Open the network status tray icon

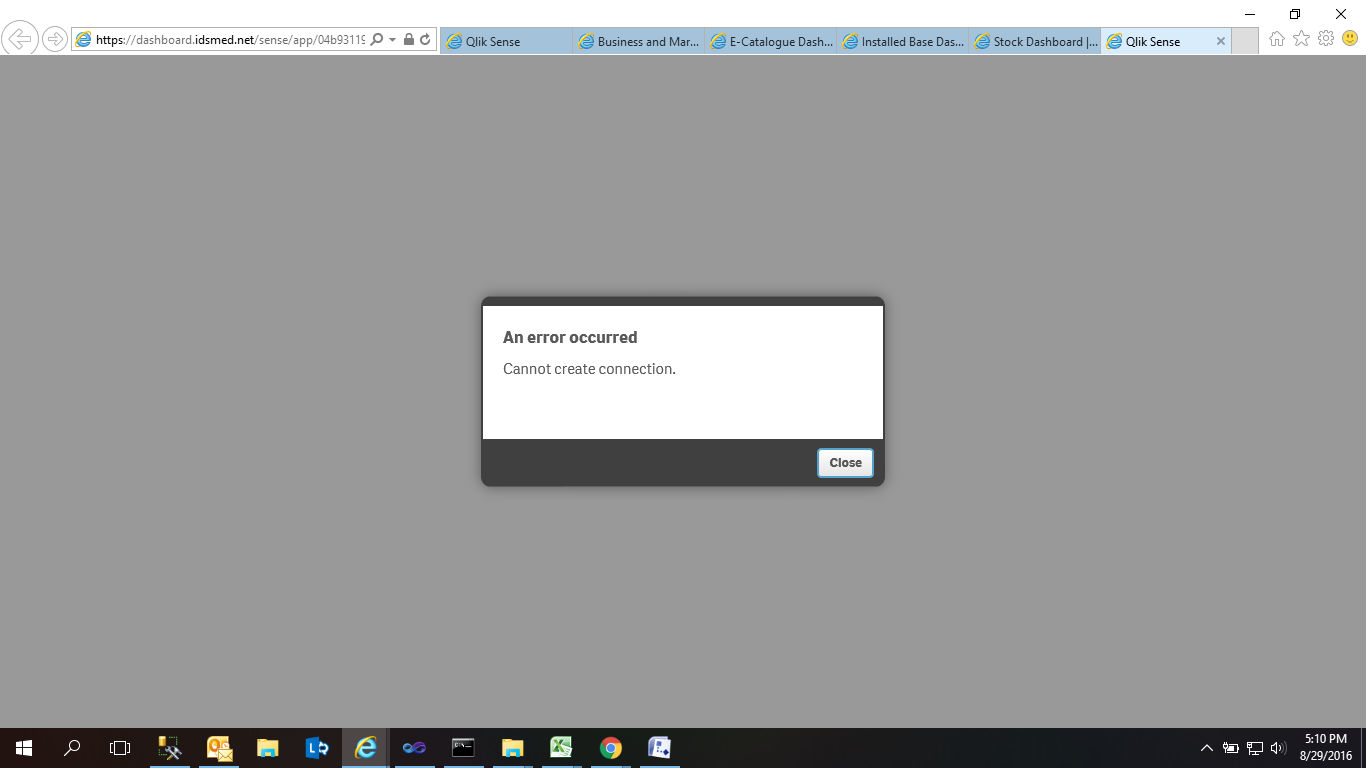(x=1255, y=748)
